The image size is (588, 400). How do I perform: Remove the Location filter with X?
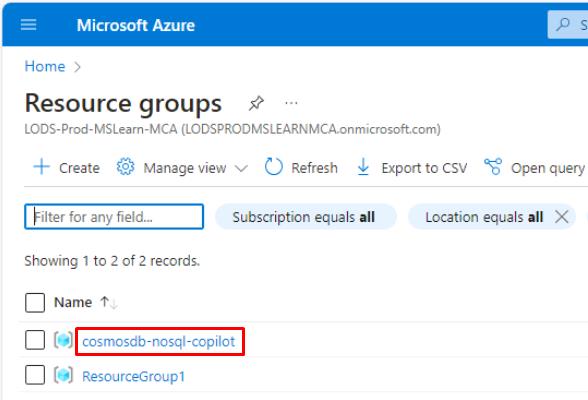(561, 216)
